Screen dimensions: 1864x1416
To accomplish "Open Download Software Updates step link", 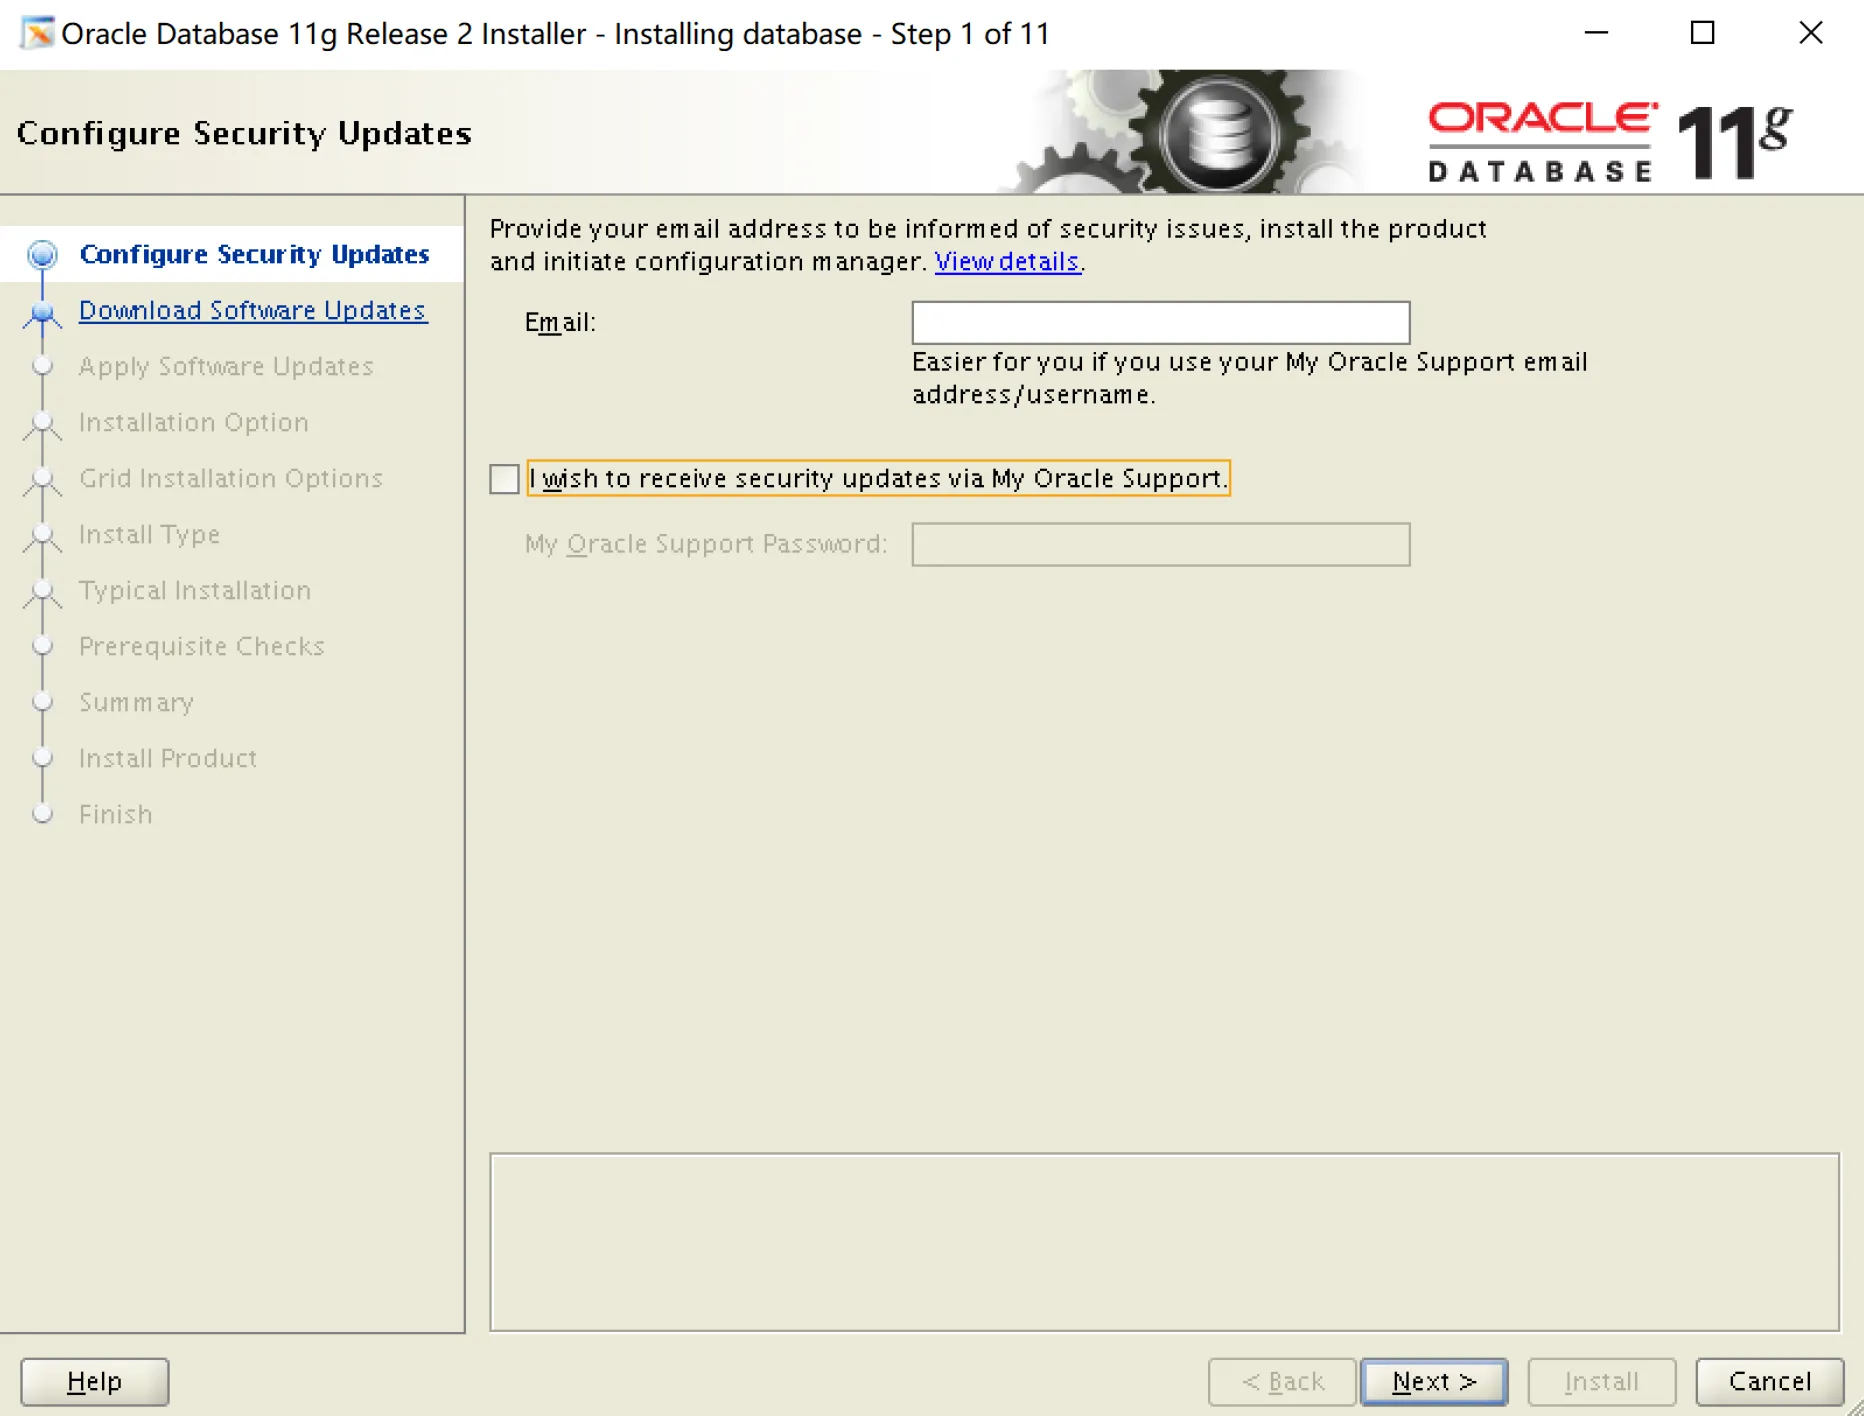I will (x=253, y=311).
